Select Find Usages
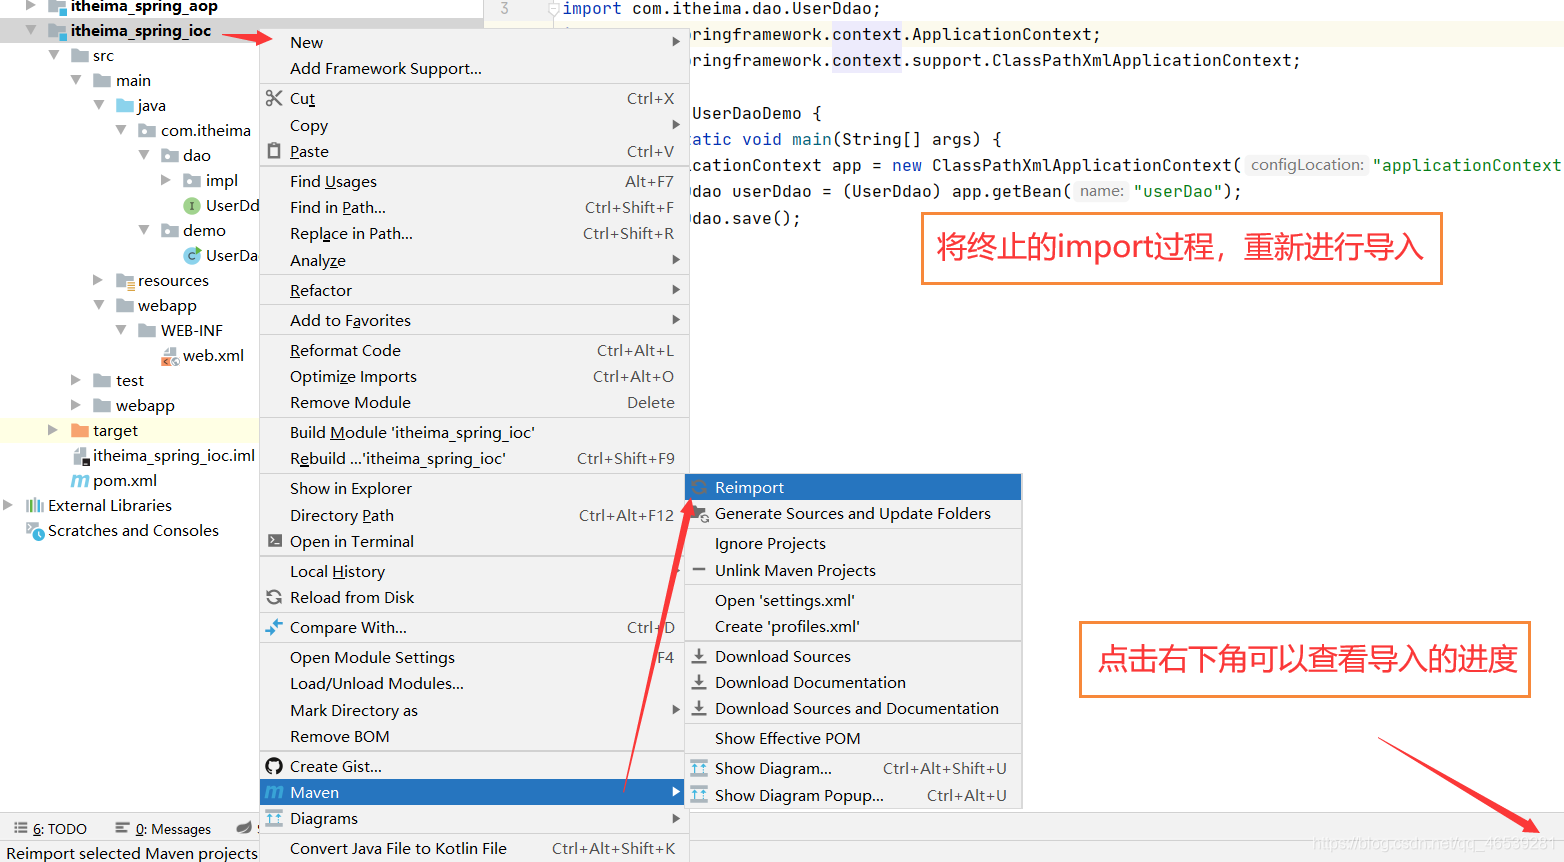Image resolution: width=1564 pixels, height=862 pixels. pyautogui.click(x=472, y=181)
